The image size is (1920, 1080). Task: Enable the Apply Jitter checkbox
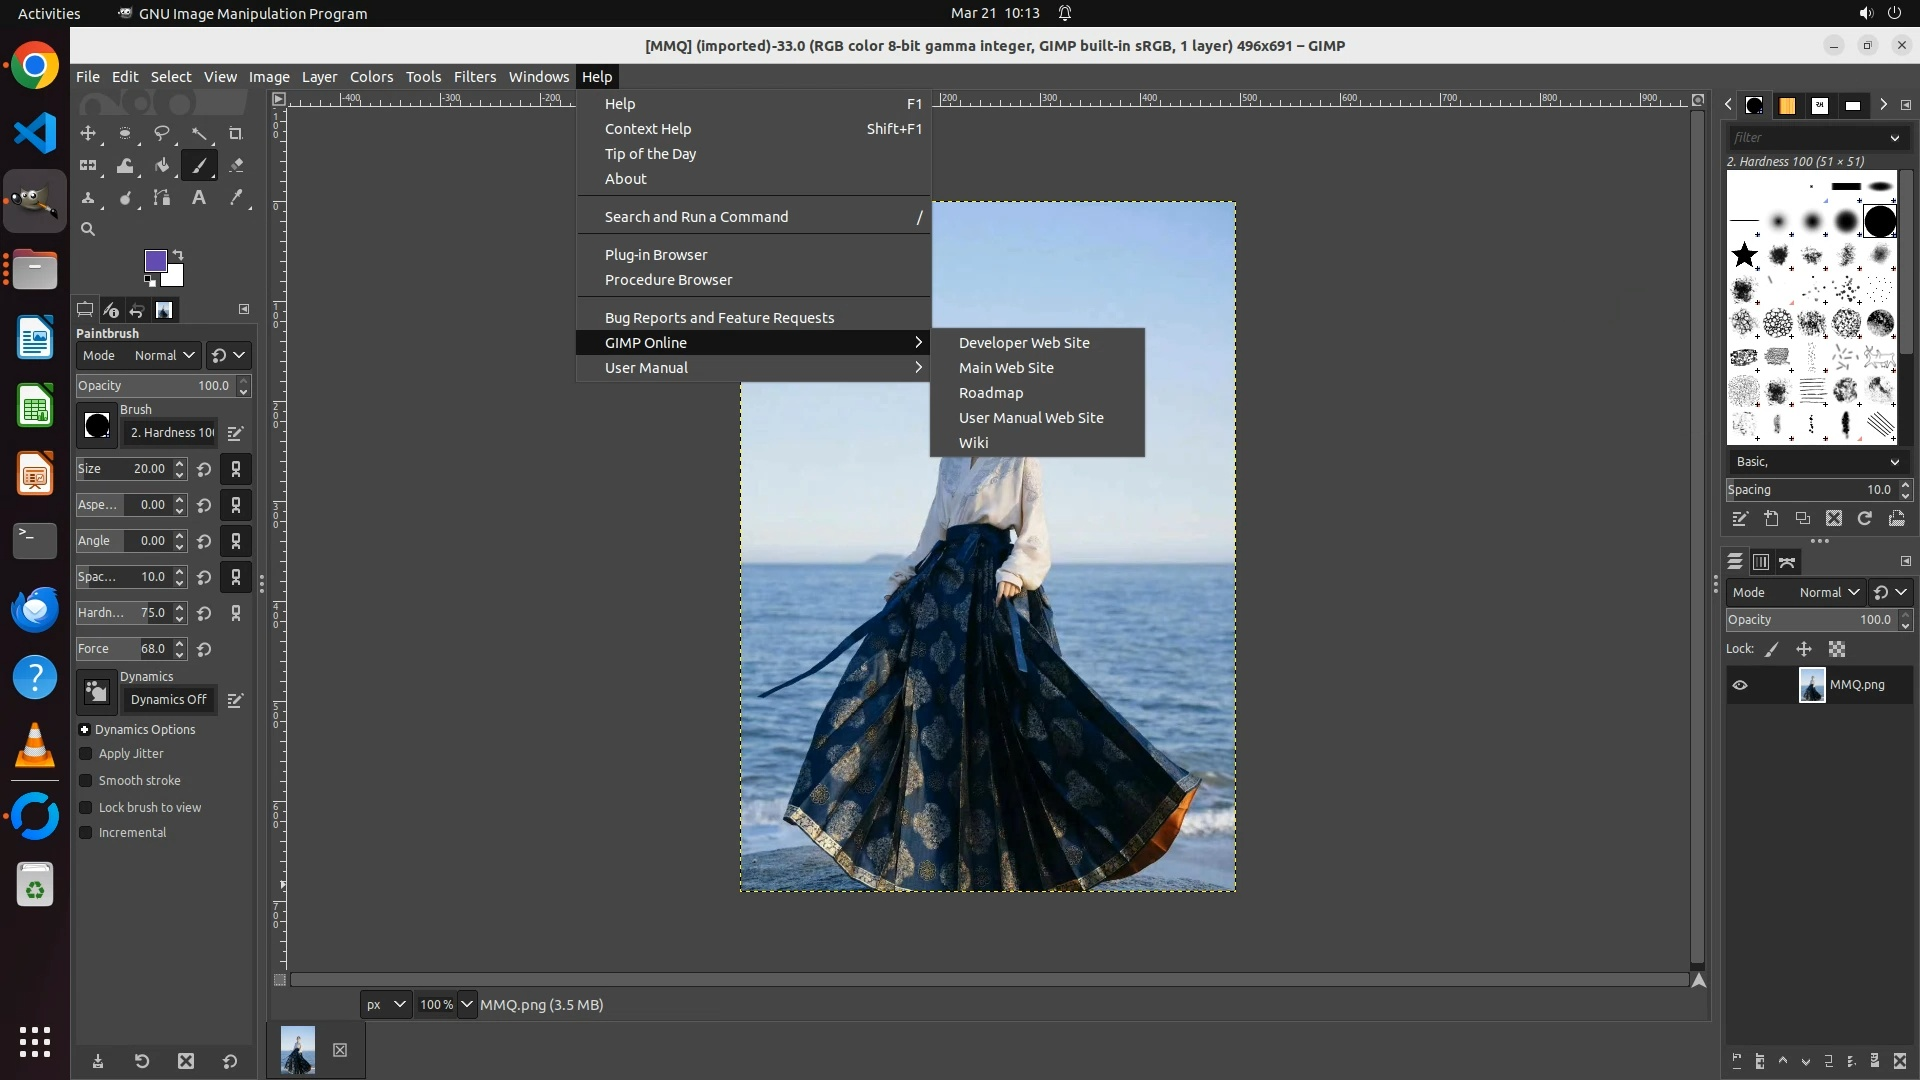click(86, 754)
